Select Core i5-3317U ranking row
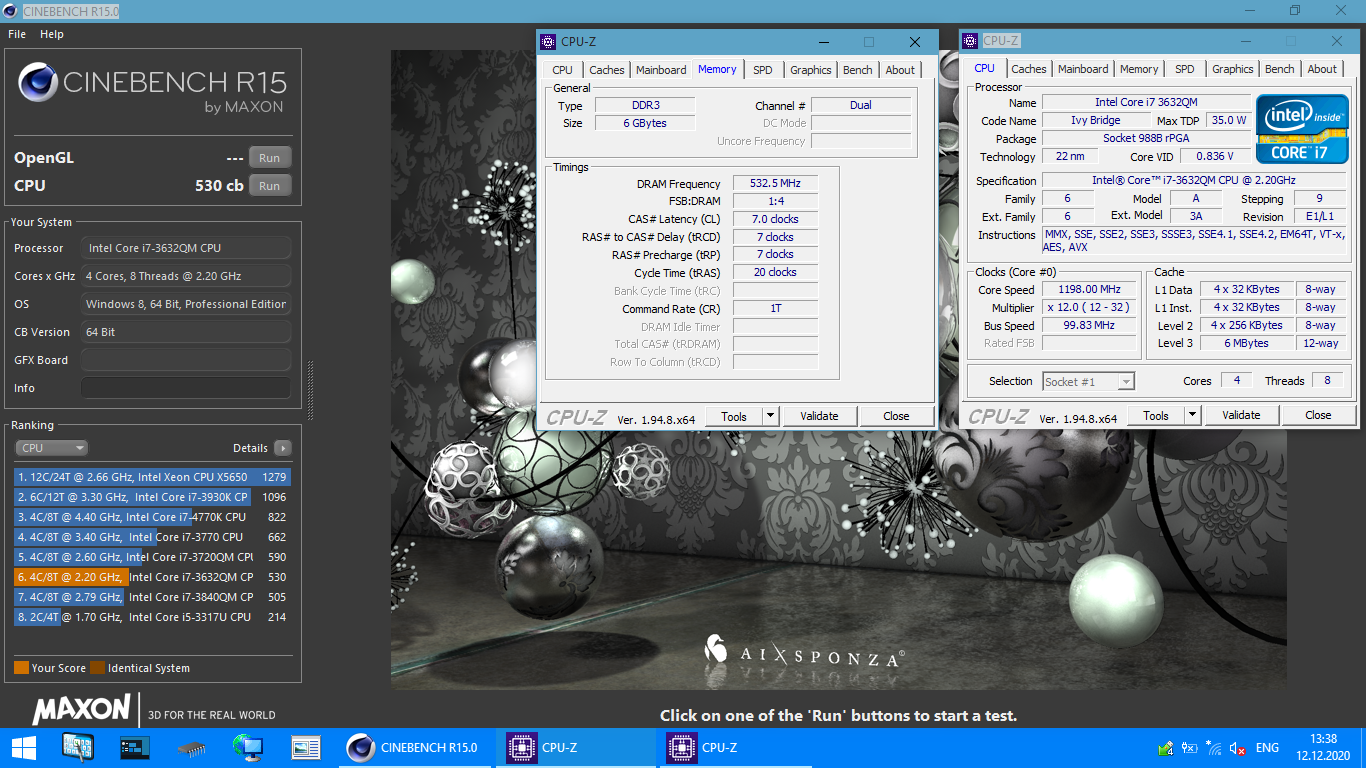 point(152,617)
